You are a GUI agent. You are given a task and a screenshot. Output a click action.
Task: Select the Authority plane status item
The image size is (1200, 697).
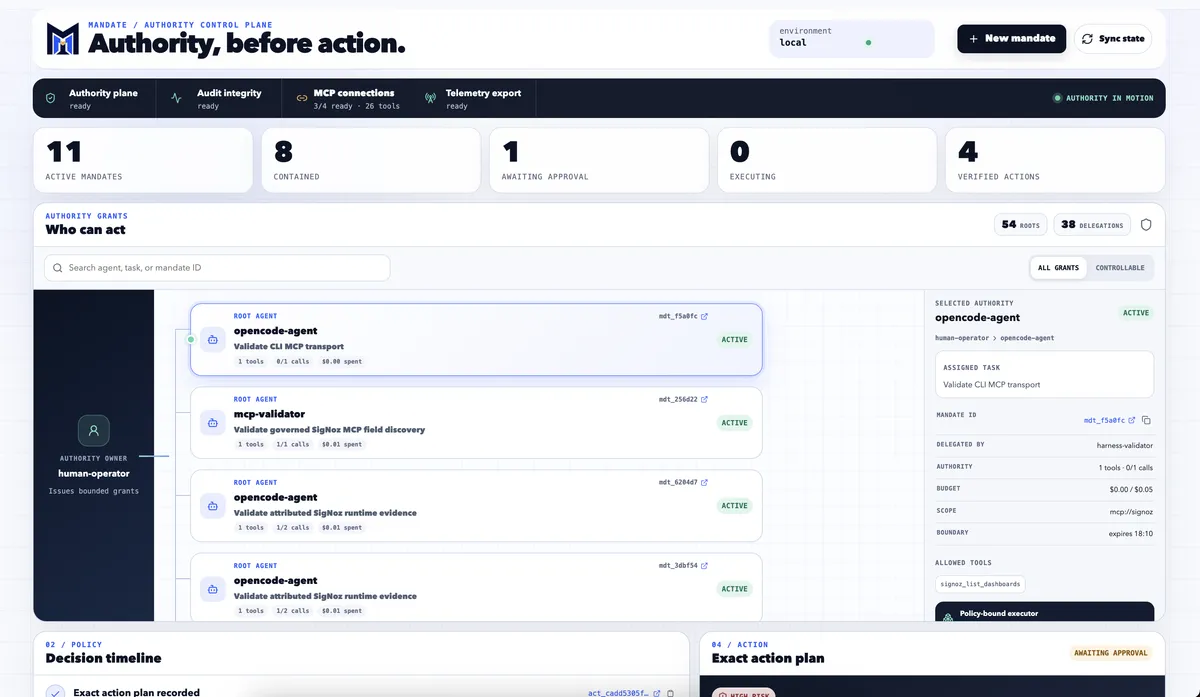pos(95,98)
